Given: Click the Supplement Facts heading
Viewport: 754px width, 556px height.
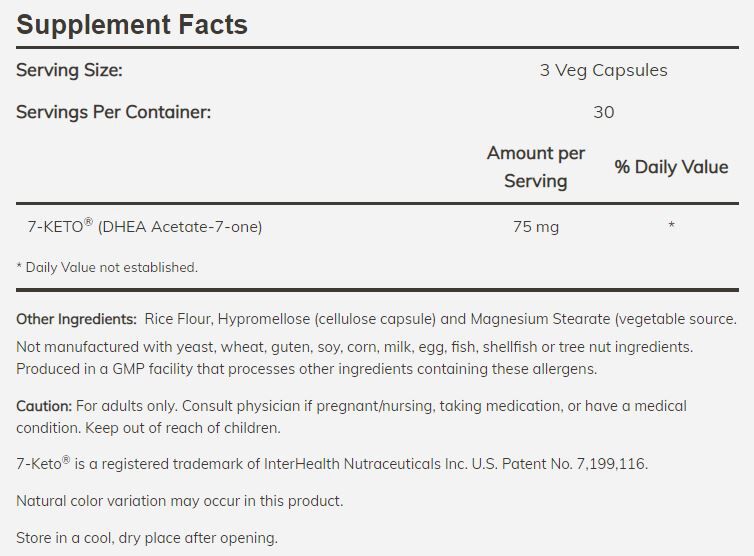Looking at the screenshot, I should 131,25.
